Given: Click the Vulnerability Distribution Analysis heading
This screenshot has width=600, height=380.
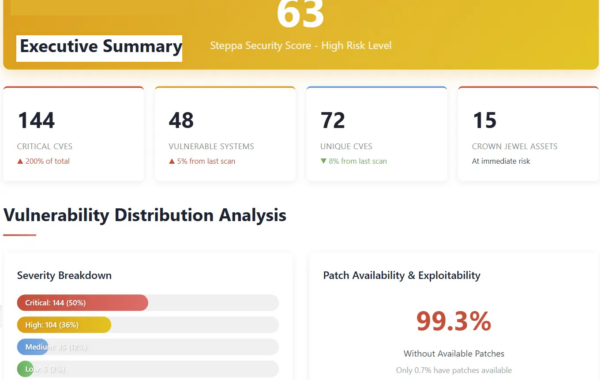Looking at the screenshot, I should (145, 215).
